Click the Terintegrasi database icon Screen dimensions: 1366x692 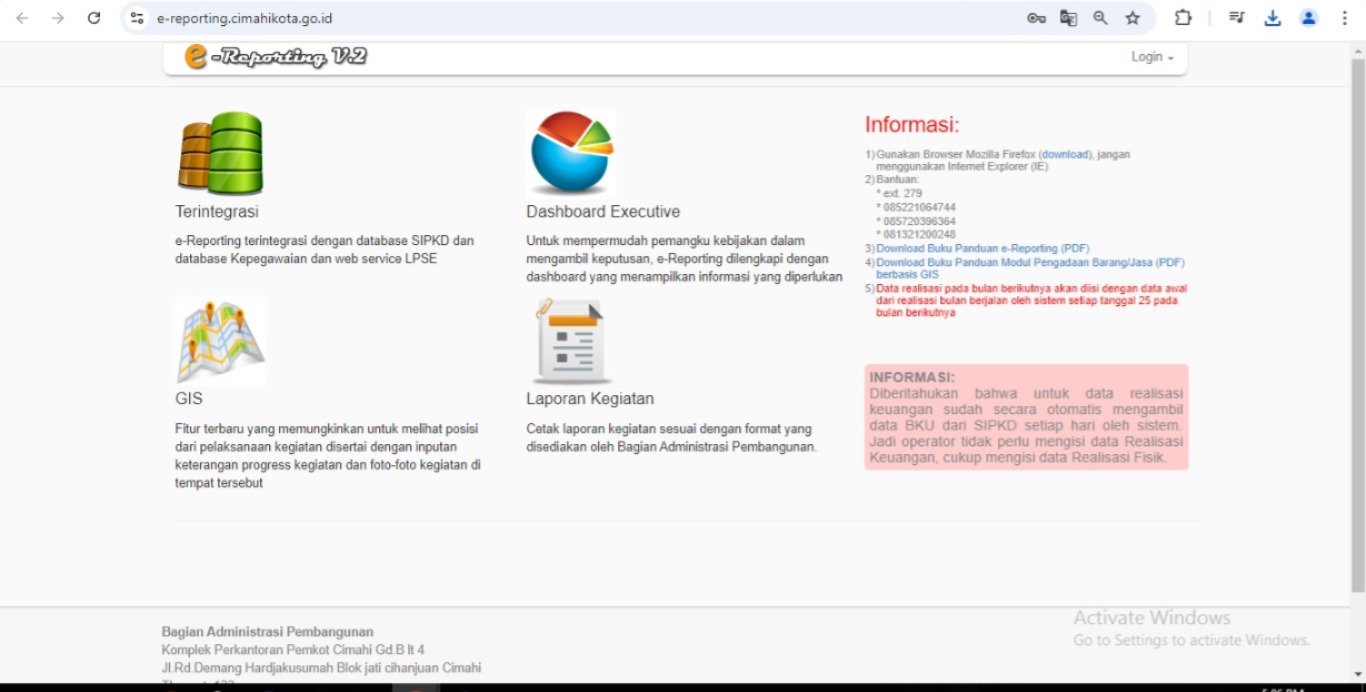tap(220, 153)
